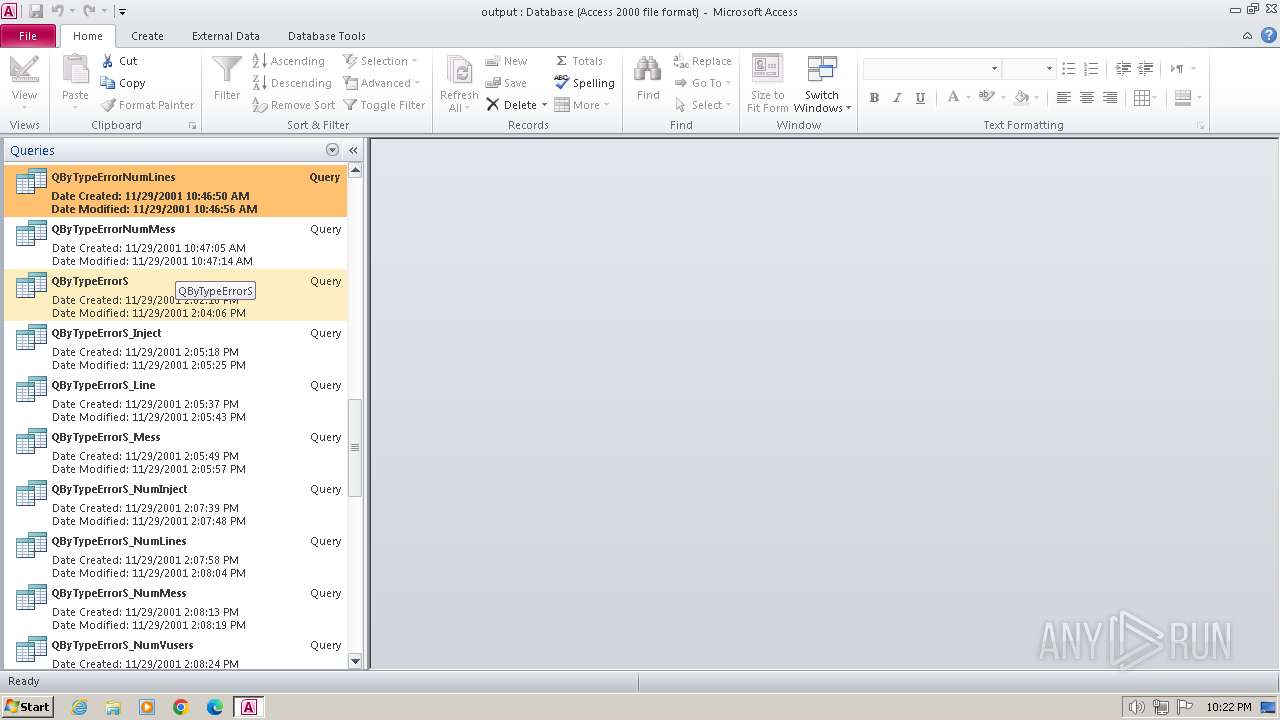Image resolution: width=1280 pixels, height=720 pixels.
Task: Click Totals
Action: pos(578,61)
